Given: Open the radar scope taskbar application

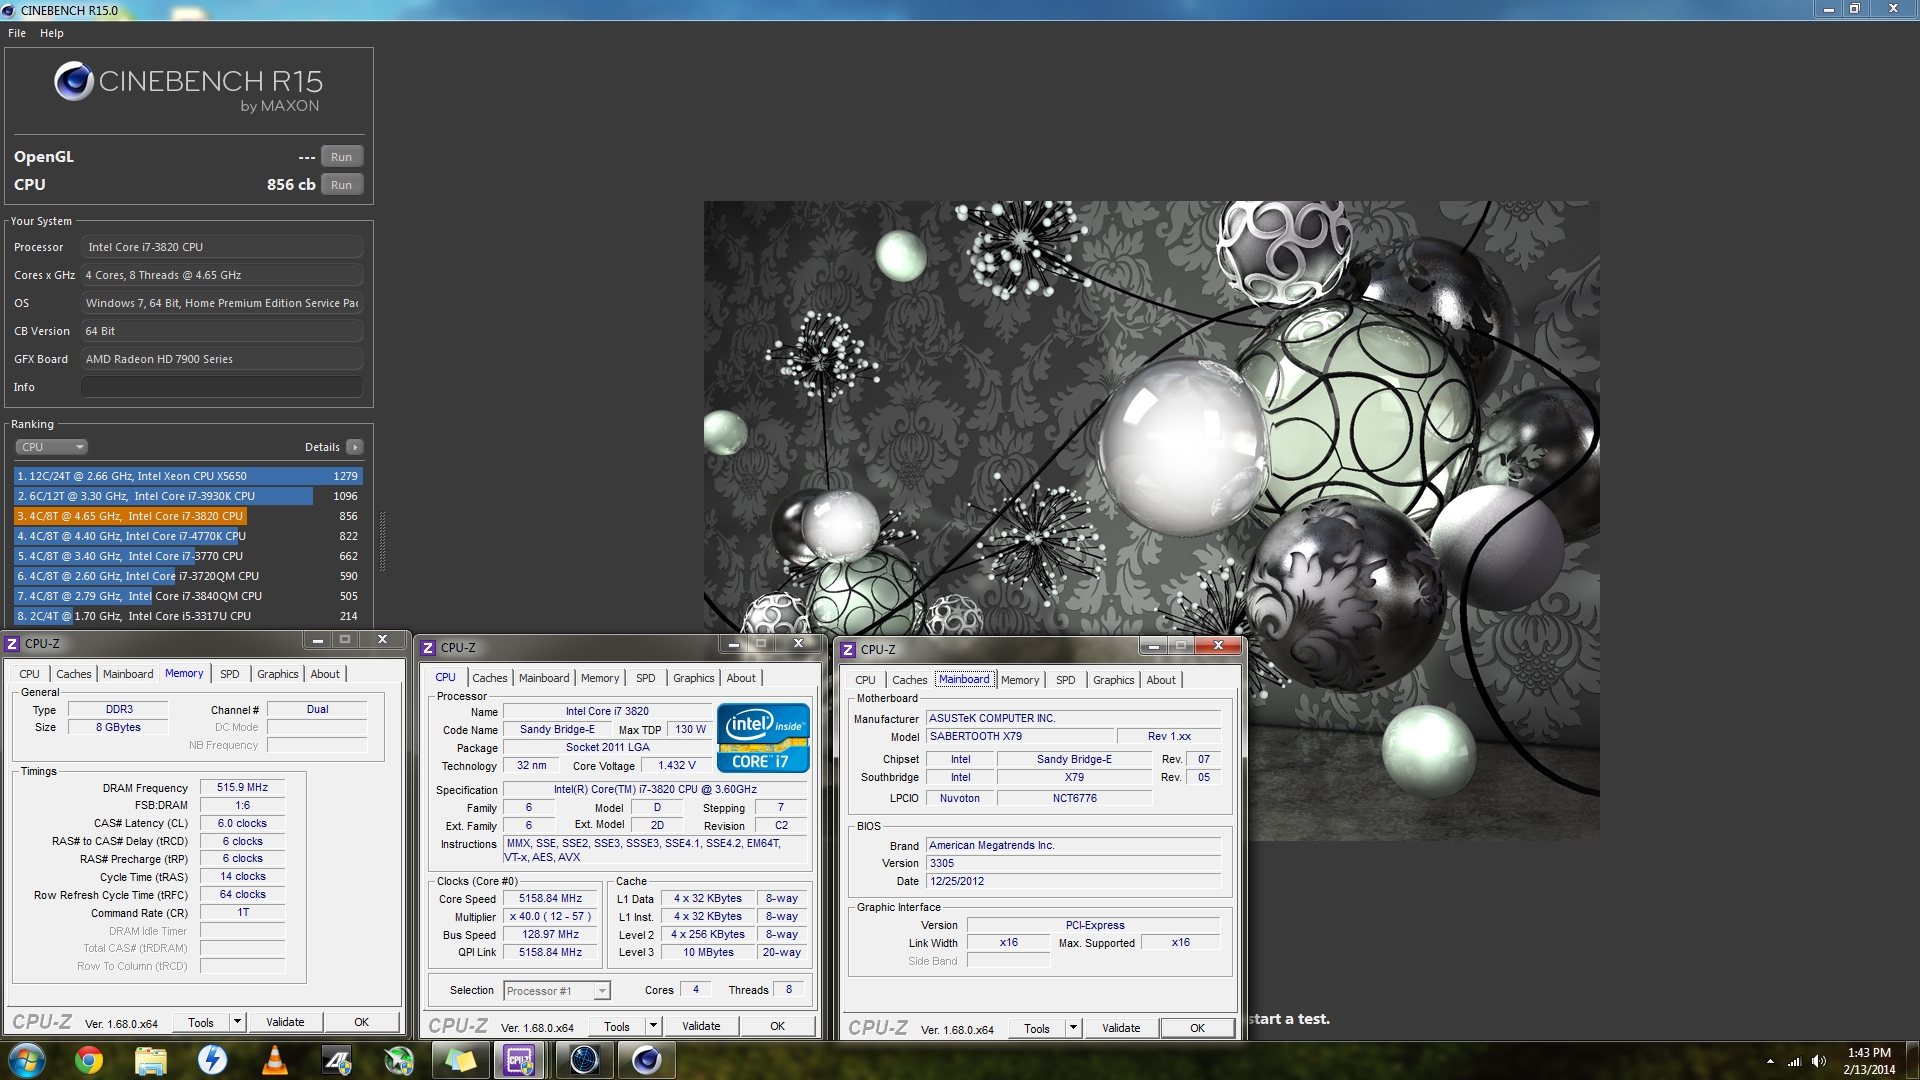Looking at the screenshot, I should (x=584, y=1060).
